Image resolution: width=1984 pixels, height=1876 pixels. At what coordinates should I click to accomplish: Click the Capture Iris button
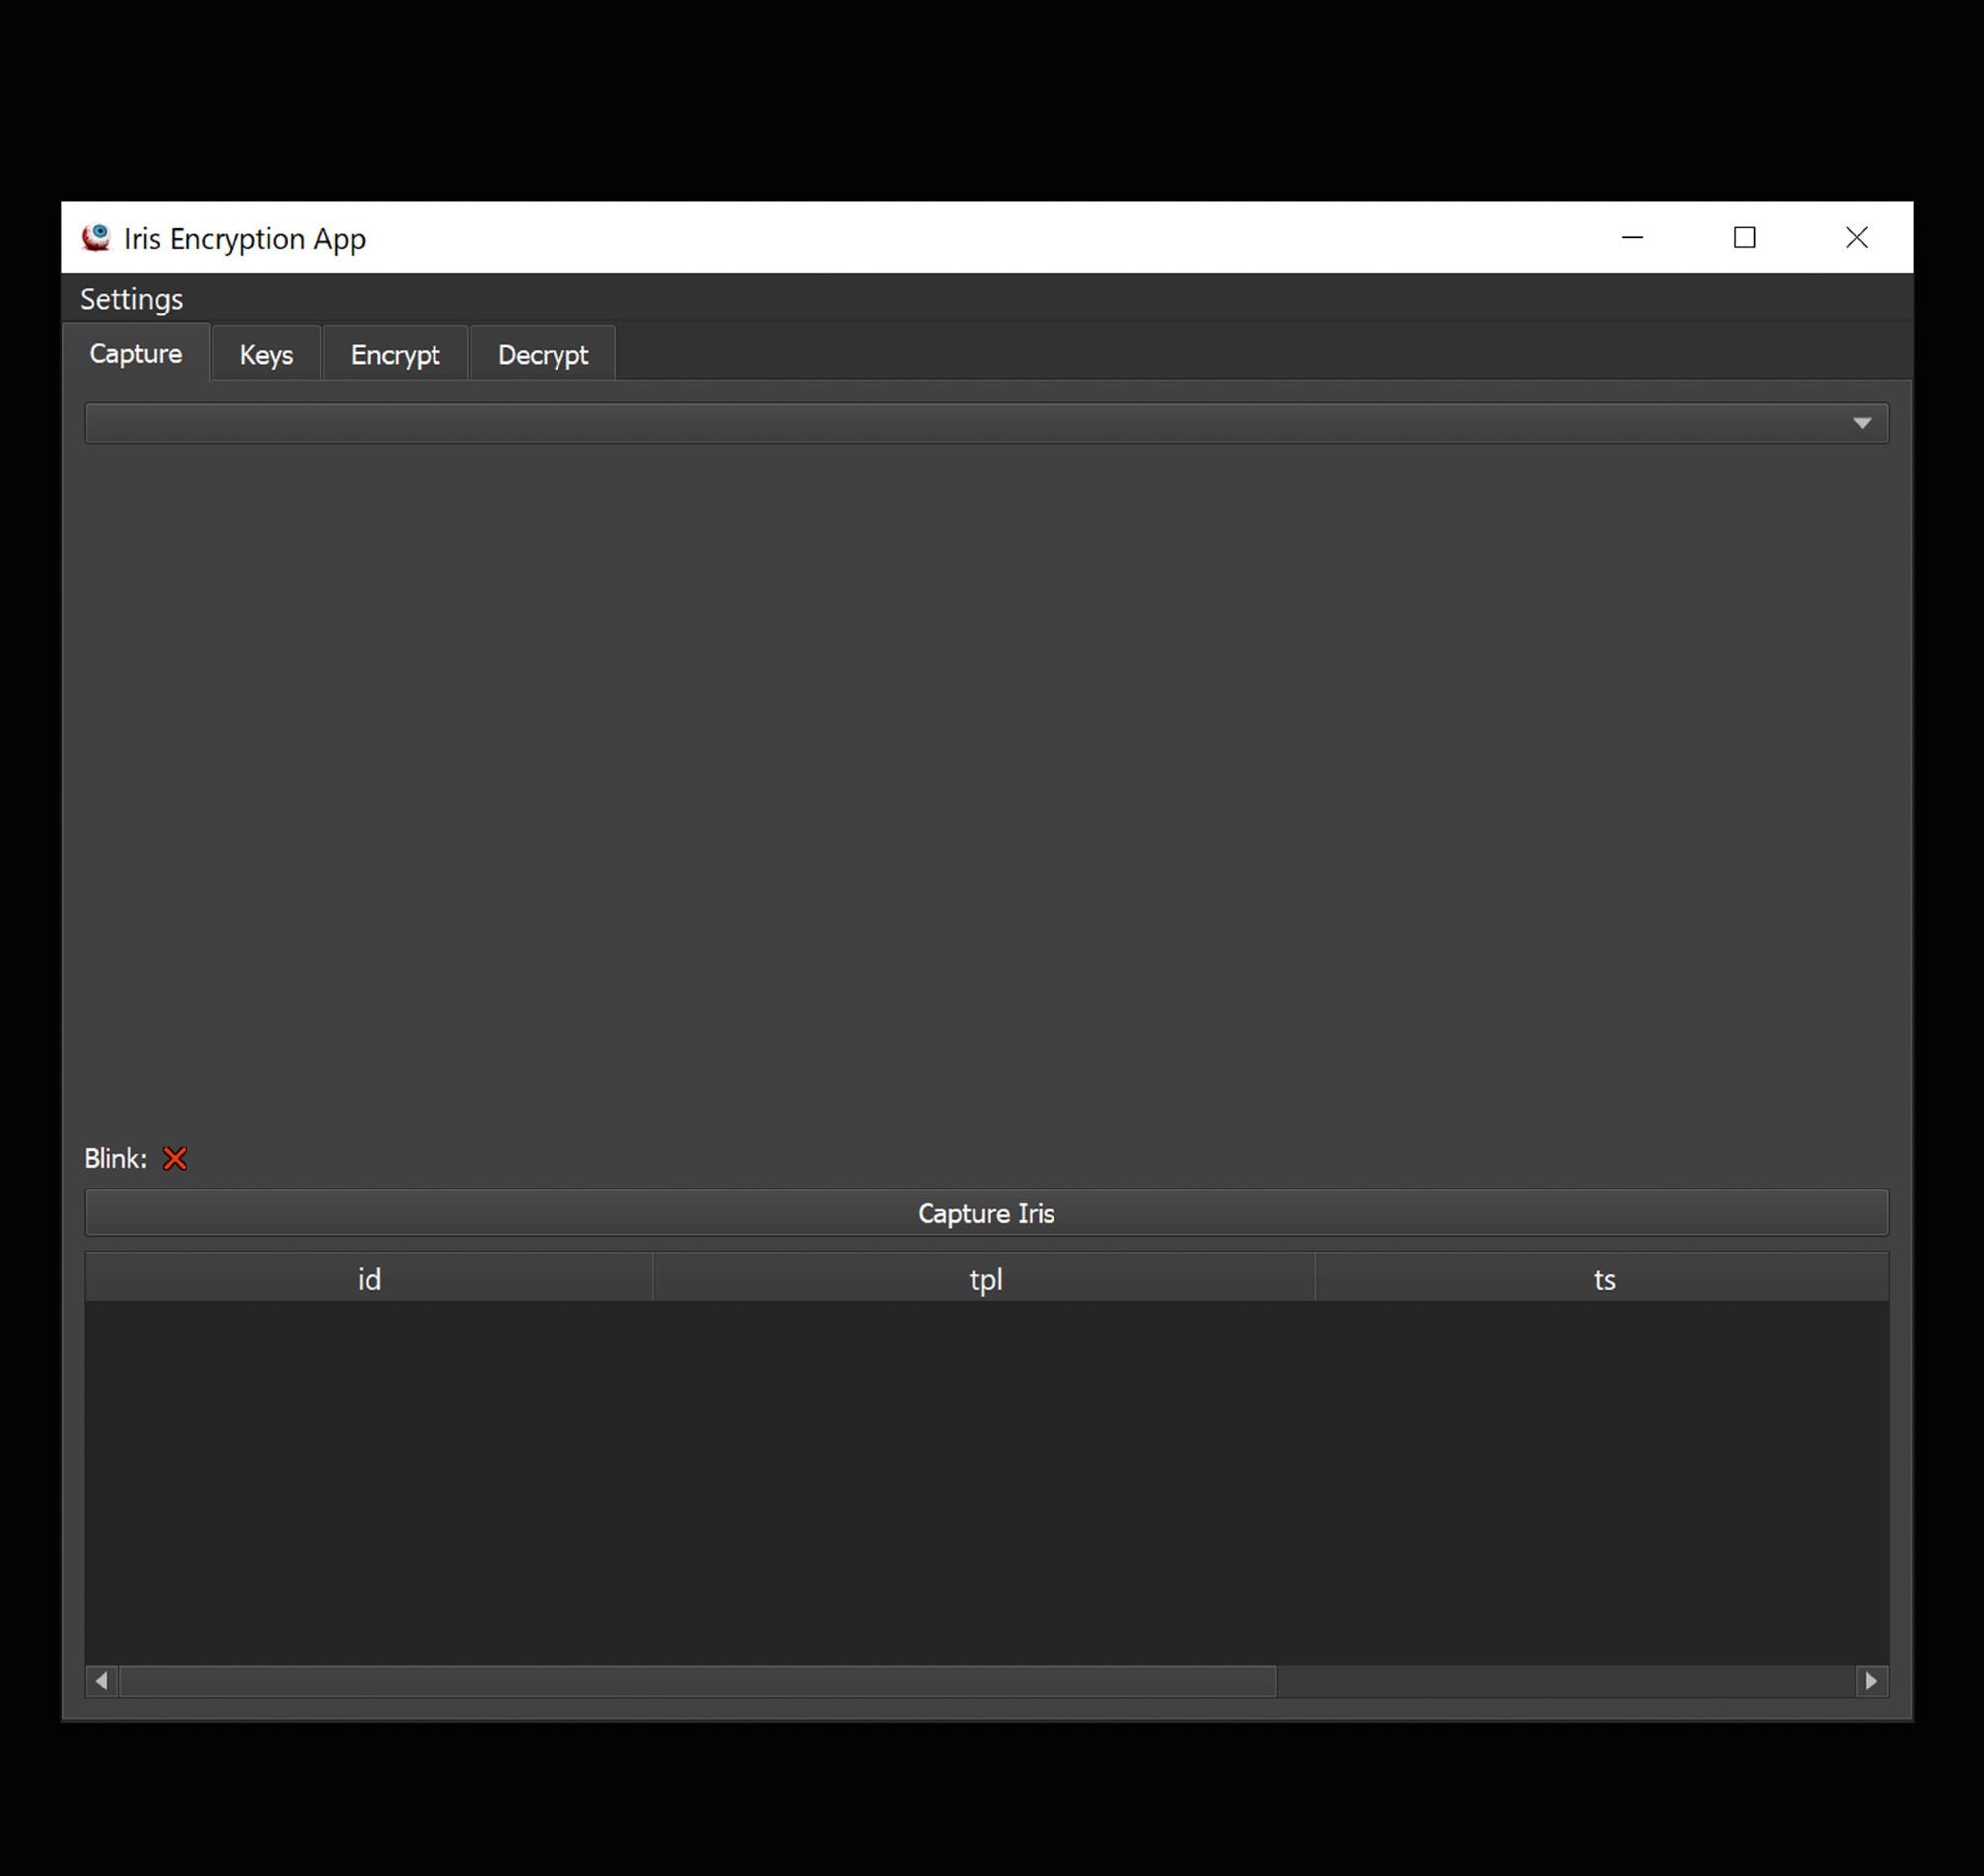987,1213
